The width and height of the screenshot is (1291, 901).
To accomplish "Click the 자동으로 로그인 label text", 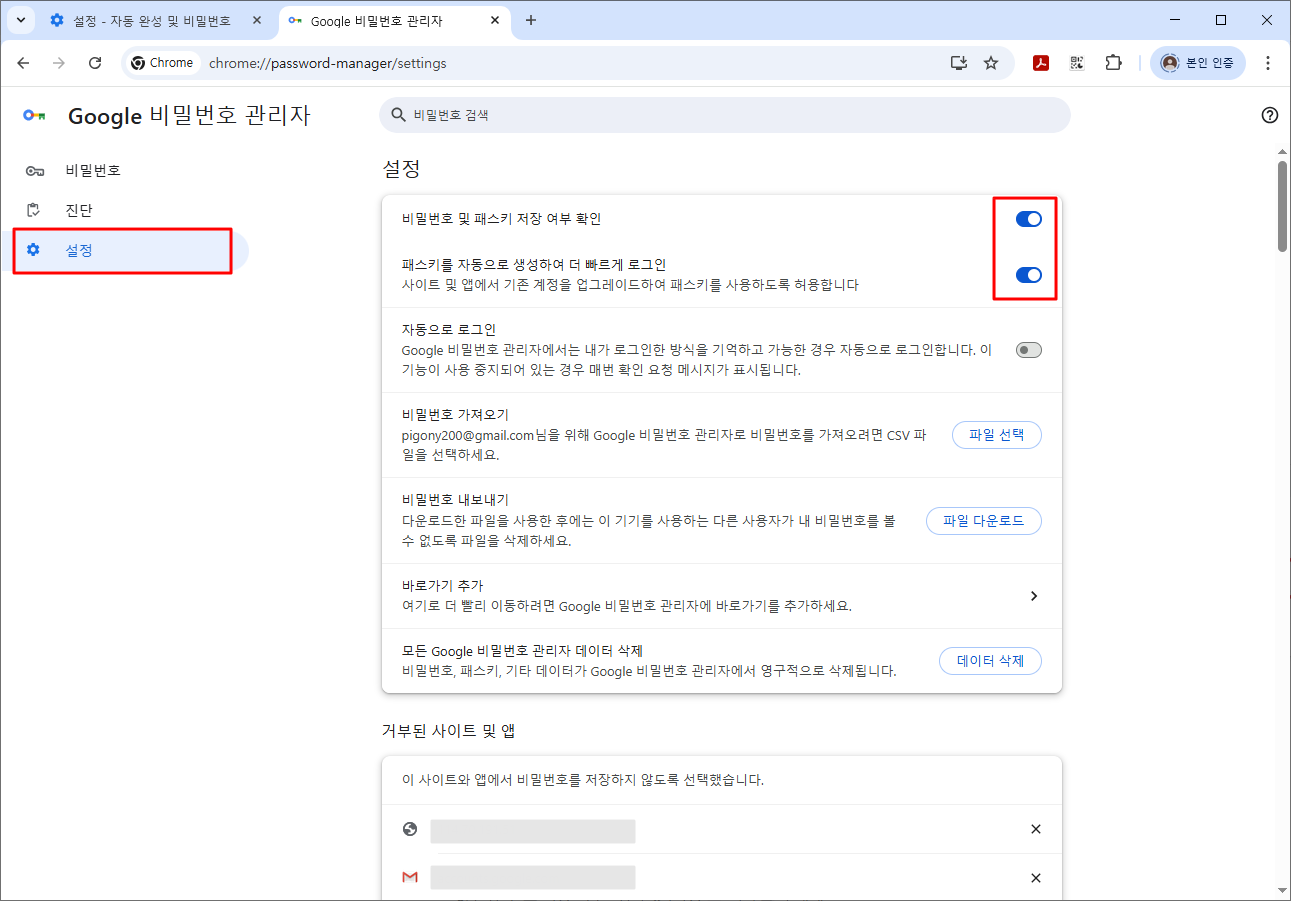I will (x=448, y=329).
